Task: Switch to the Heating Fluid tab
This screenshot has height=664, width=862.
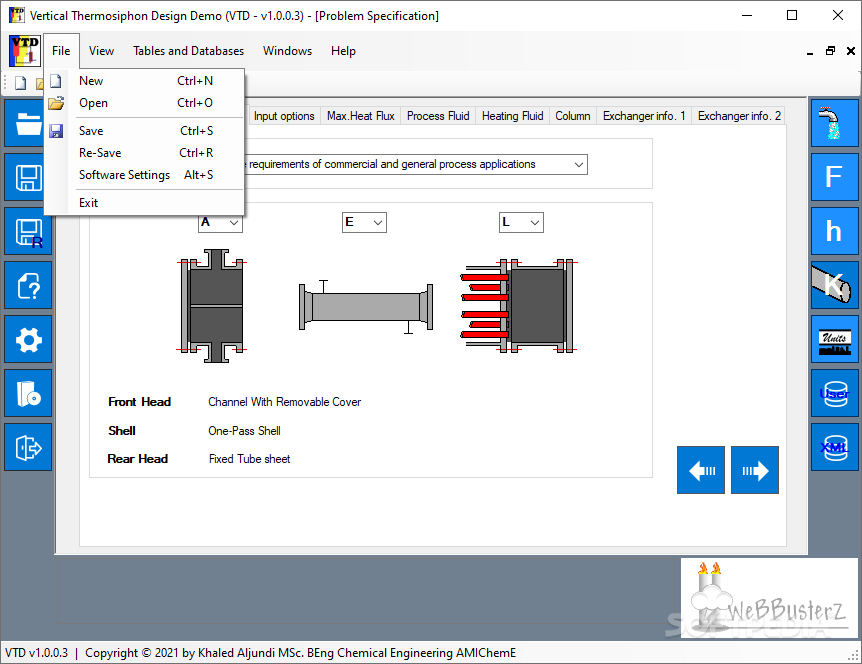Action: pyautogui.click(x=512, y=116)
